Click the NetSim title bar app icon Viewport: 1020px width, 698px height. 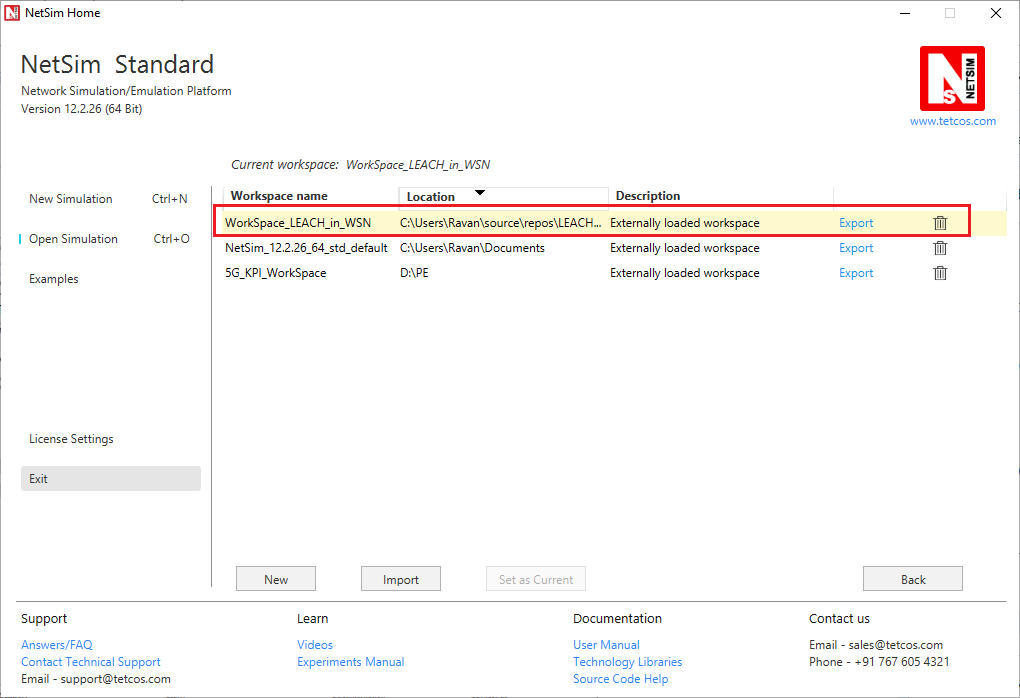pos(12,13)
